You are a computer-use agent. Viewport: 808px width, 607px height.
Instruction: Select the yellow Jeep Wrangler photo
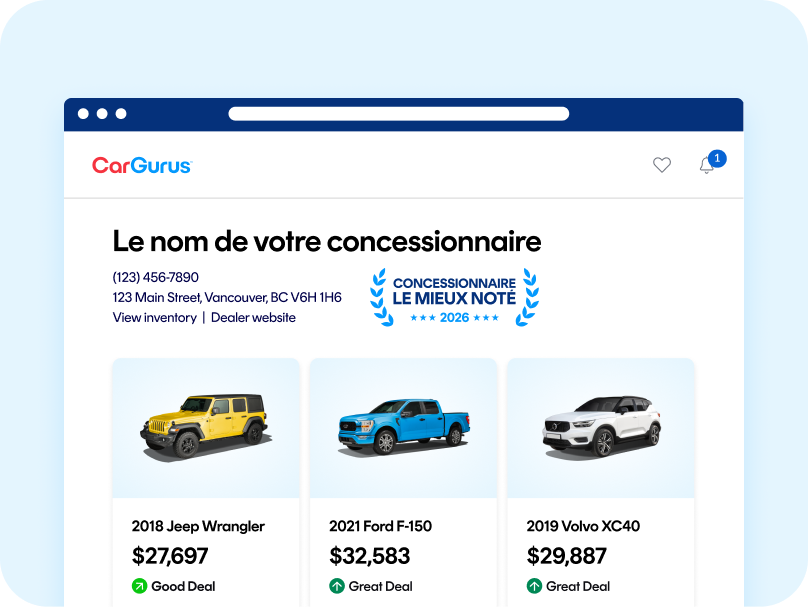click(206, 426)
